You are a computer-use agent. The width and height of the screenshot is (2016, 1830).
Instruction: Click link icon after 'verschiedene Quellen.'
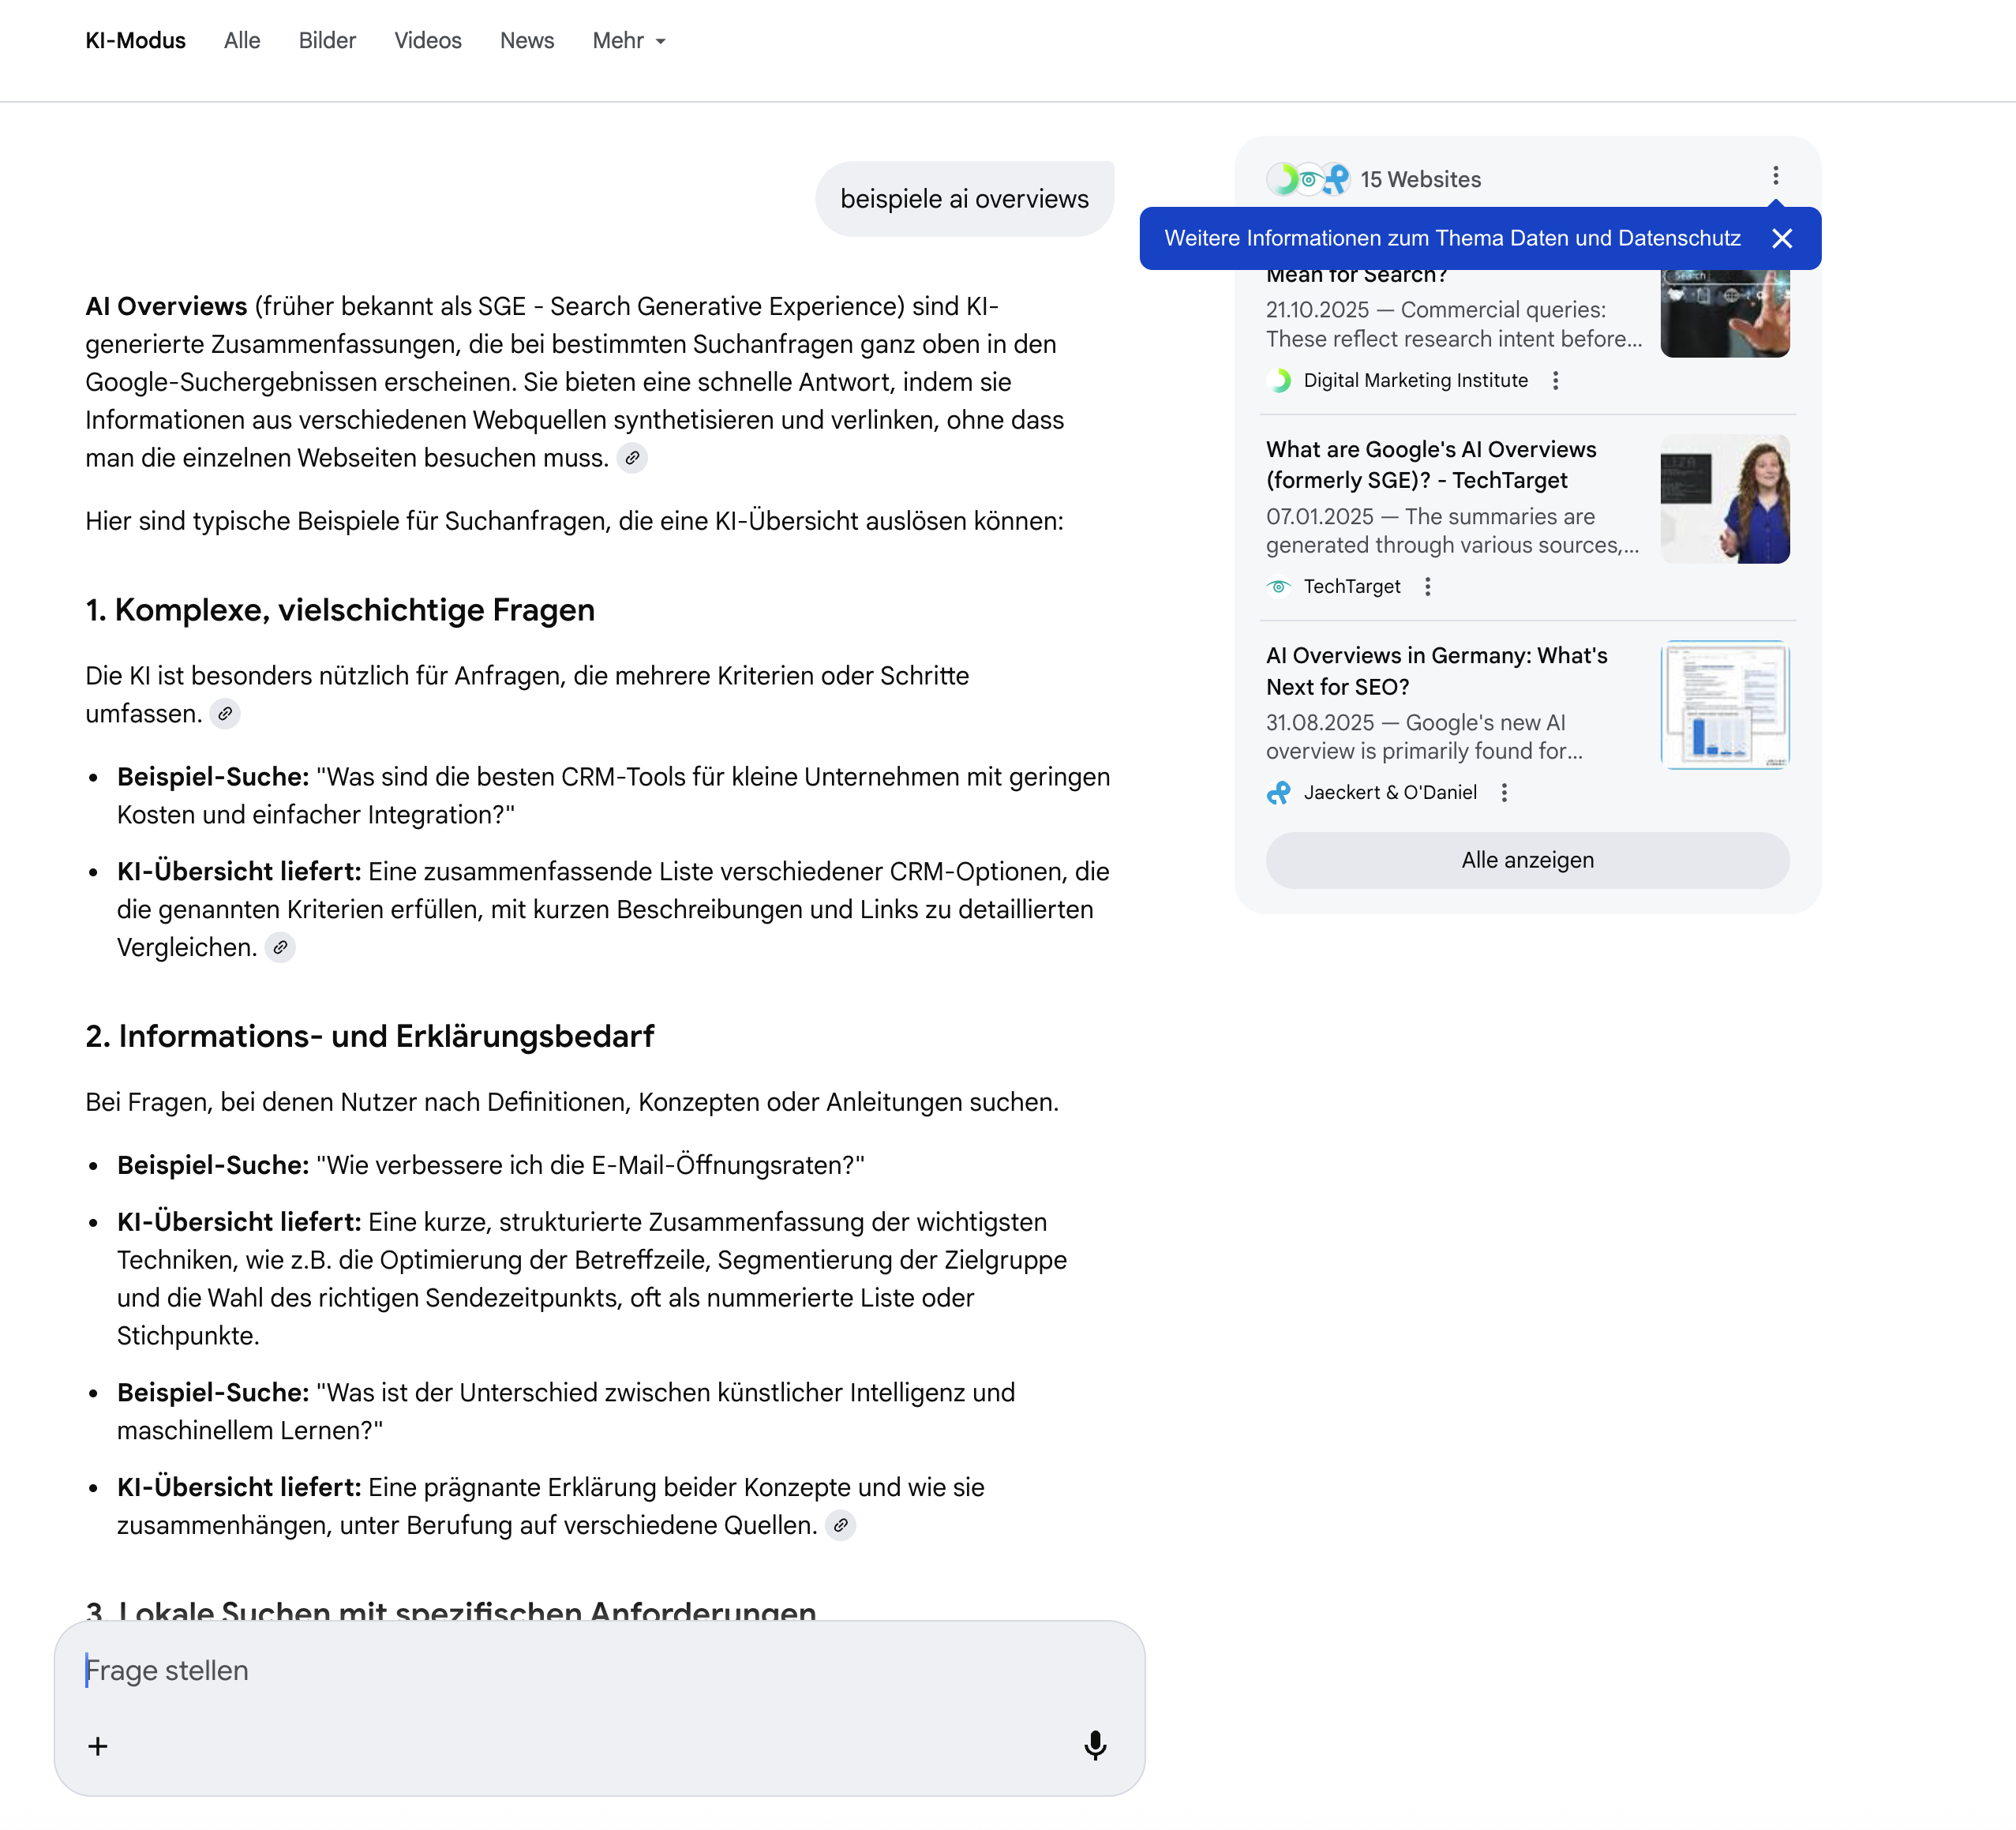point(841,1525)
